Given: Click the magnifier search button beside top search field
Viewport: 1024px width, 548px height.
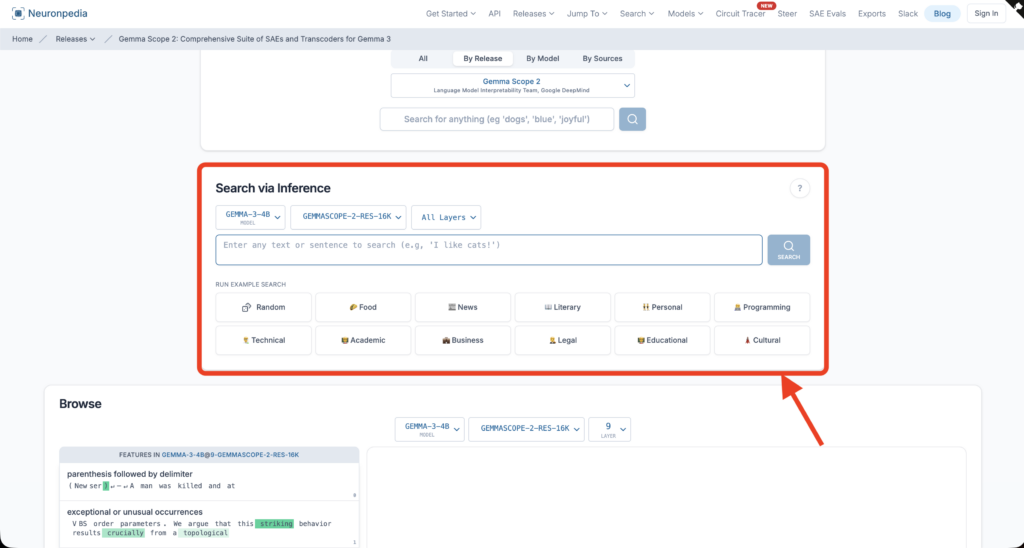Looking at the screenshot, I should point(632,119).
